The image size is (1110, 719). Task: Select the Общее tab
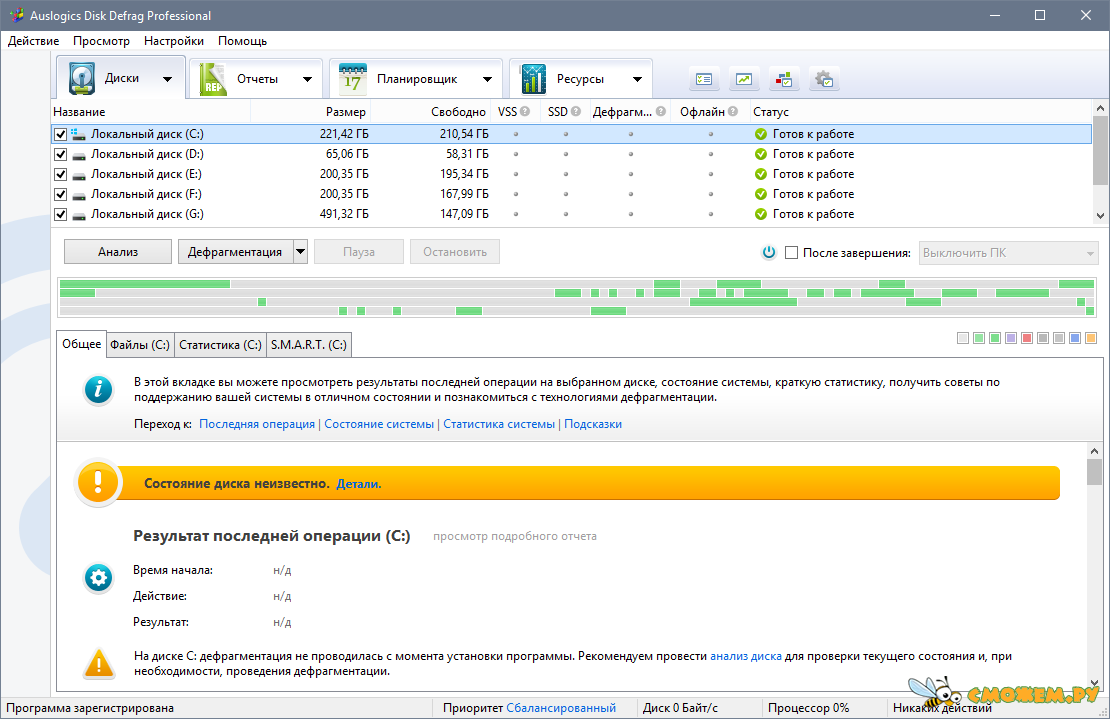(x=81, y=344)
